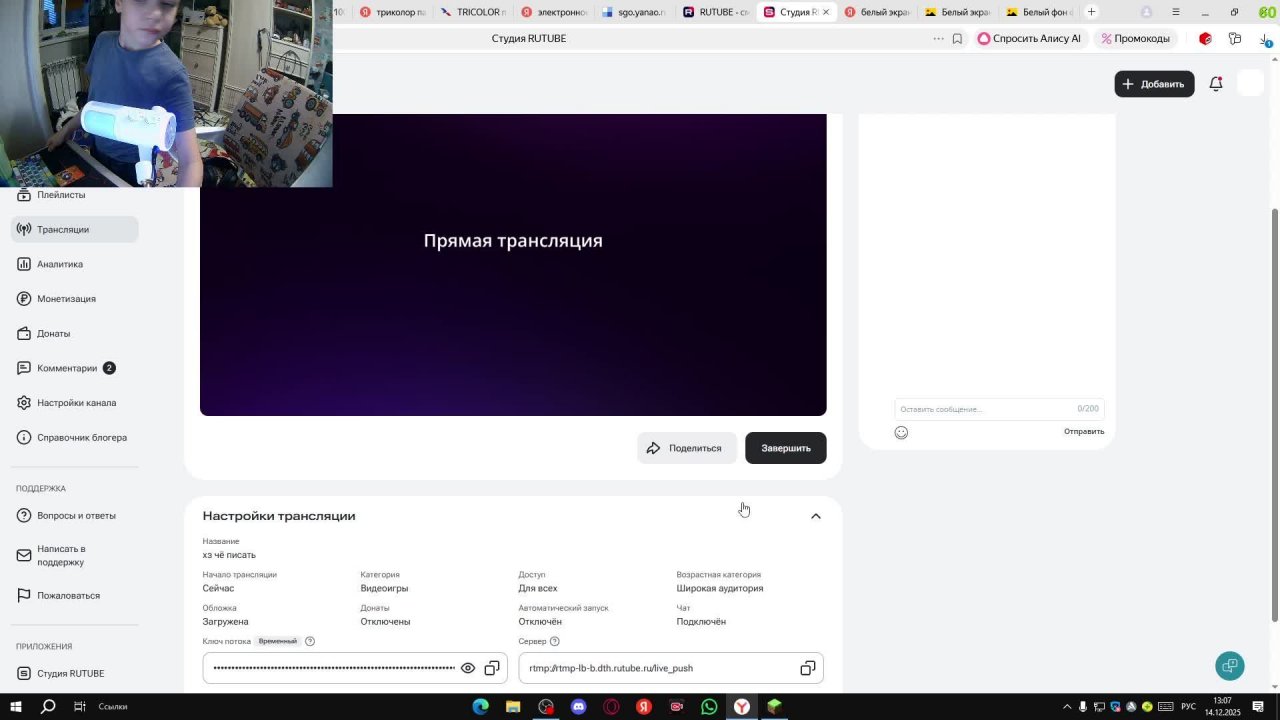
Task: Switch to the триколор tab
Action: pos(393,12)
